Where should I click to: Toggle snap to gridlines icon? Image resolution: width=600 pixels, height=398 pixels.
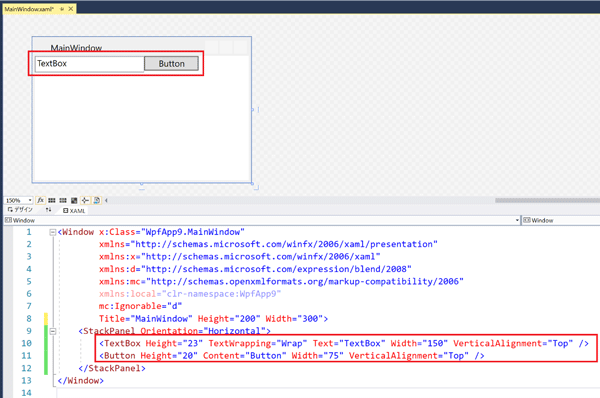63,200
